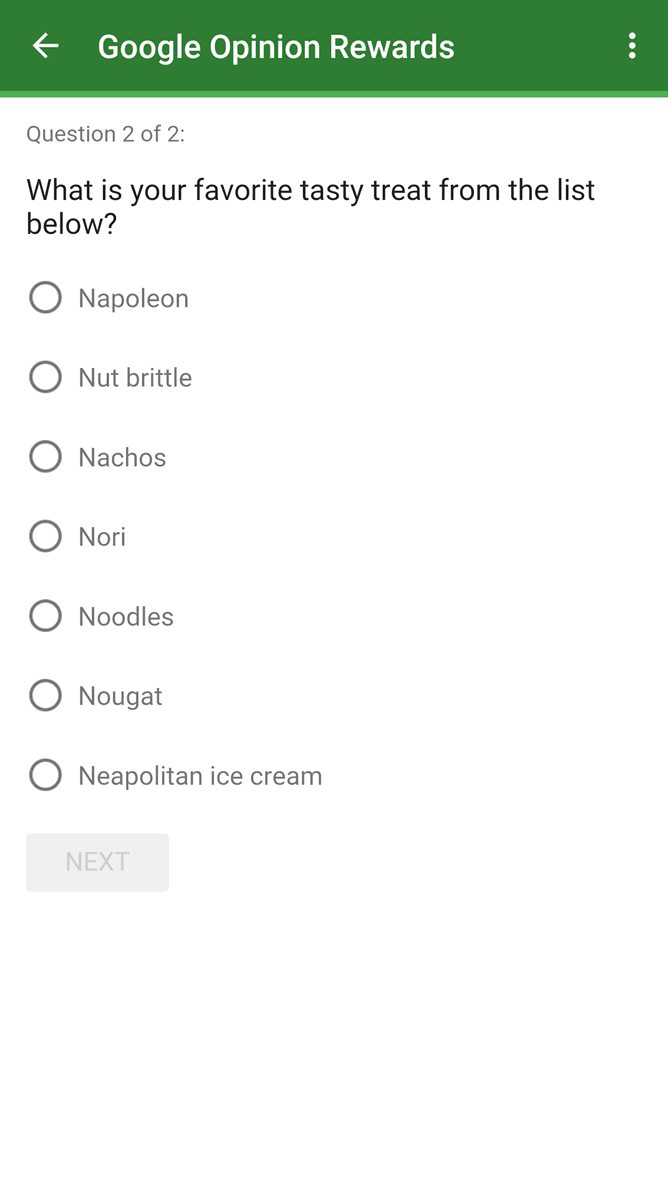
Task: Select the Nori radio circle
Action: [x=45, y=536]
